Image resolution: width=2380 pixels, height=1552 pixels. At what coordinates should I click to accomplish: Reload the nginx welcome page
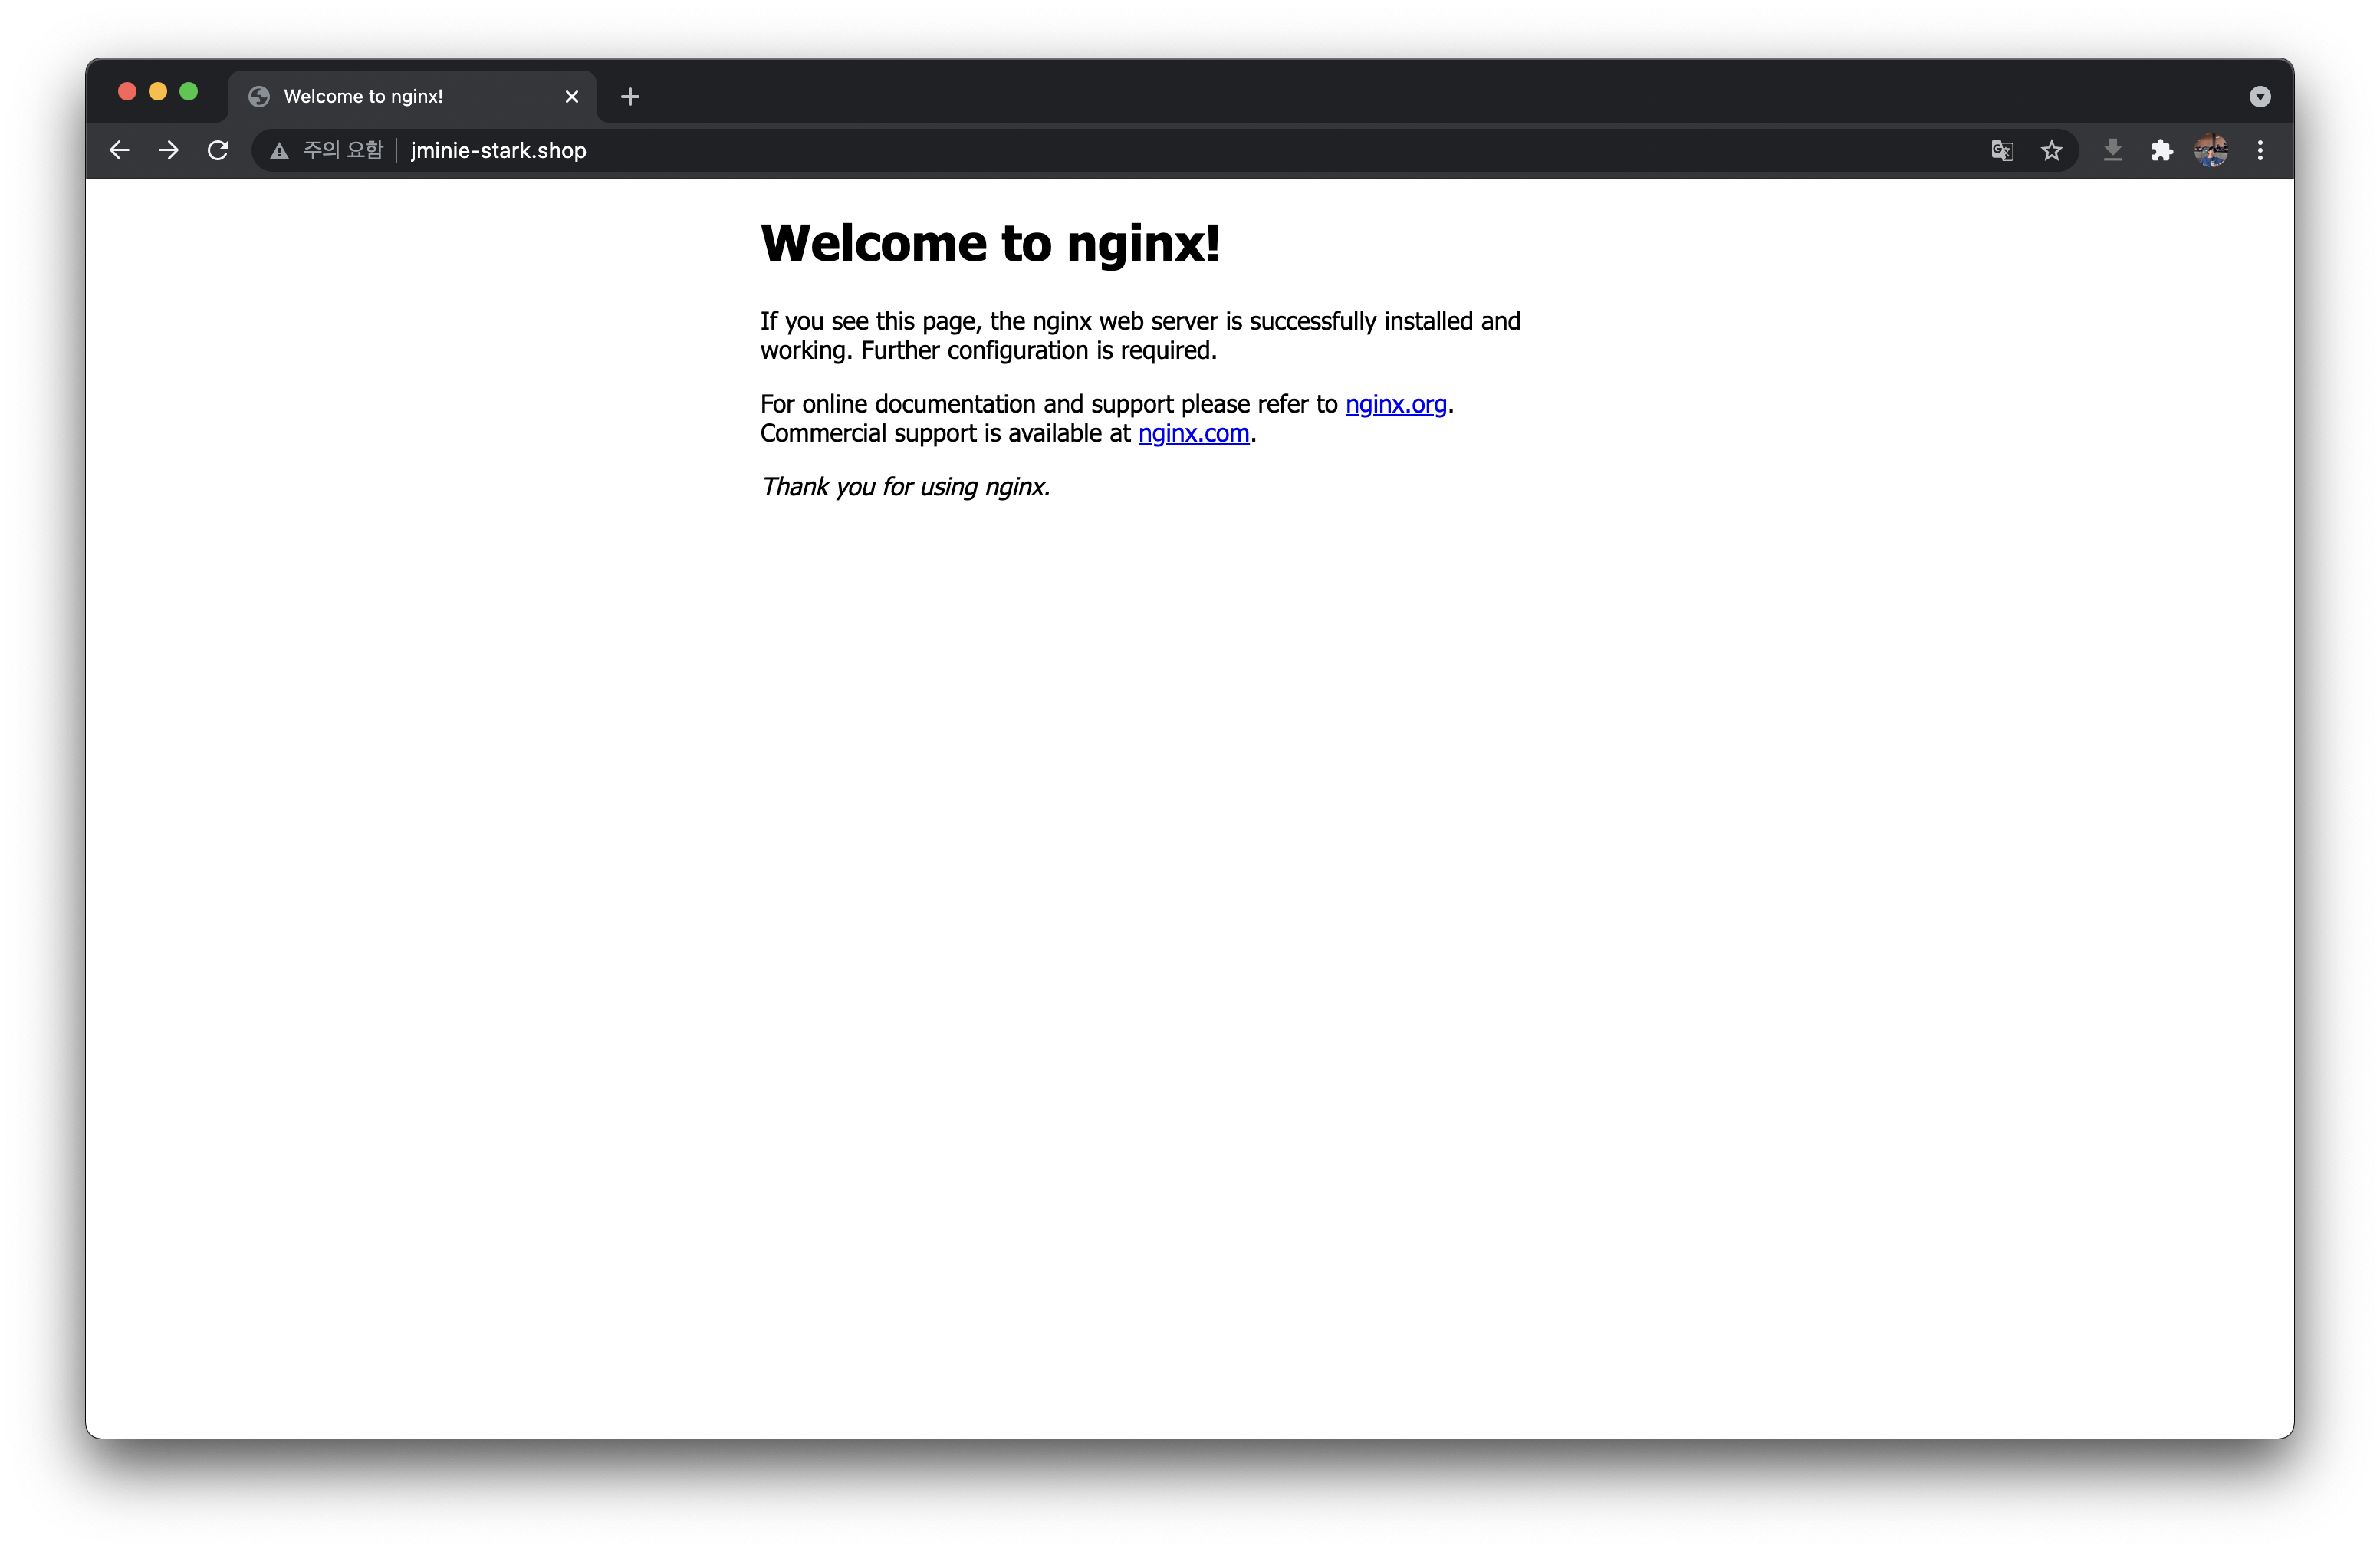(218, 150)
